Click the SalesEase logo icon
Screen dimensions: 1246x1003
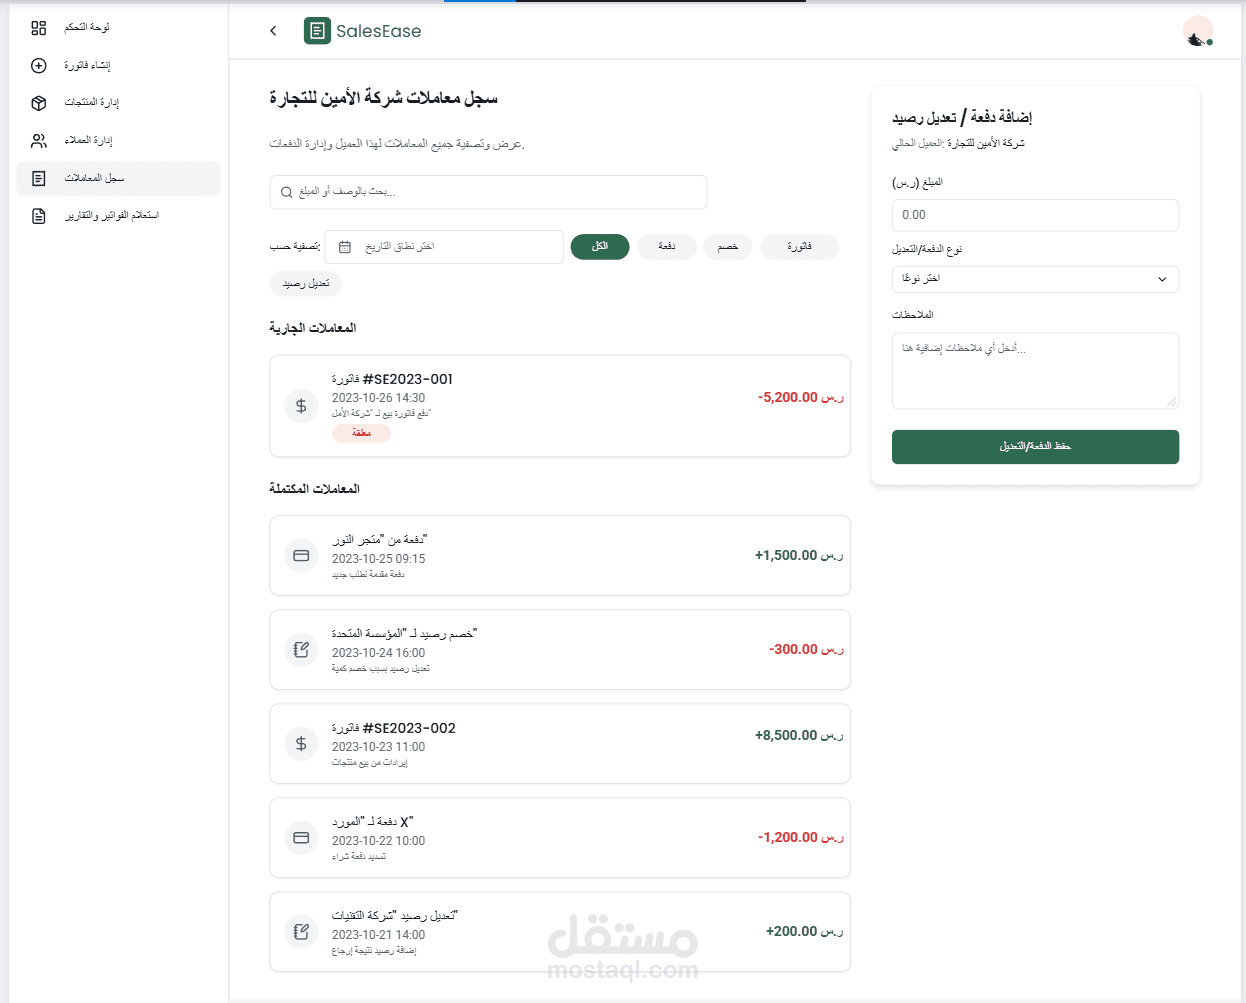pos(317,31)
